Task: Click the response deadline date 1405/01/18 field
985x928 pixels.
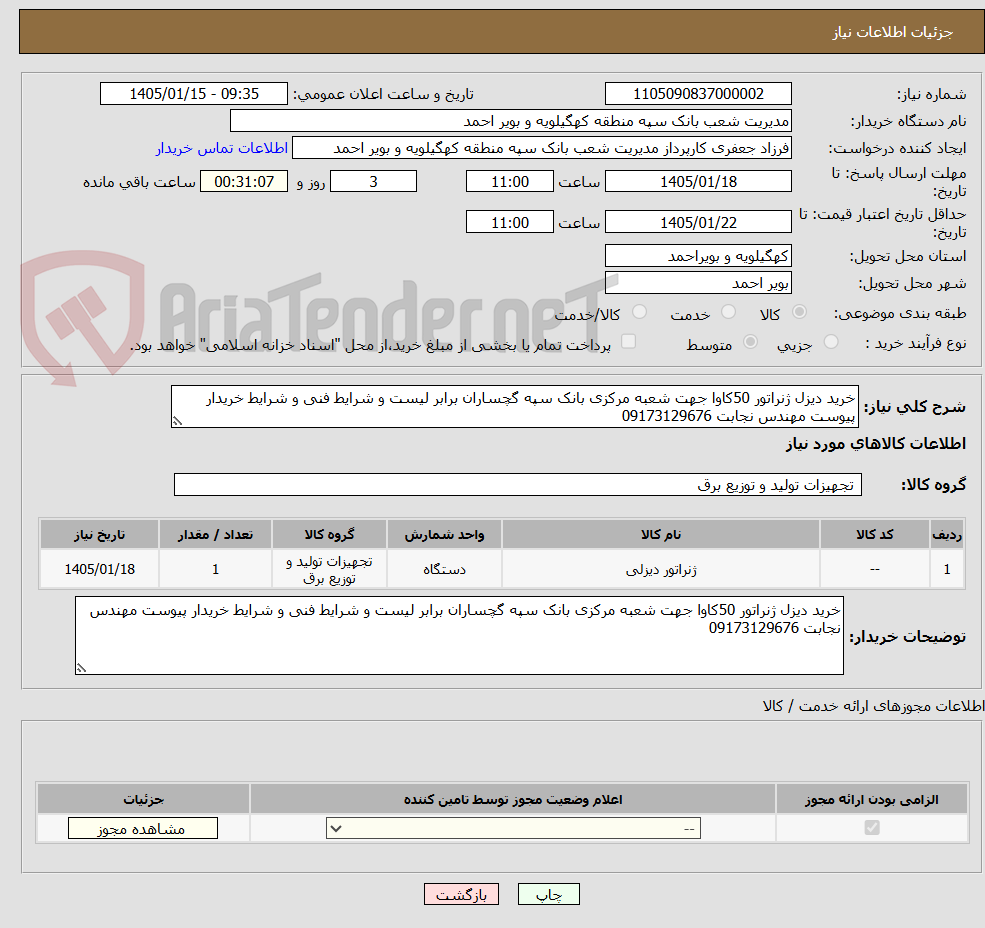Action: [x=698, y=182]
